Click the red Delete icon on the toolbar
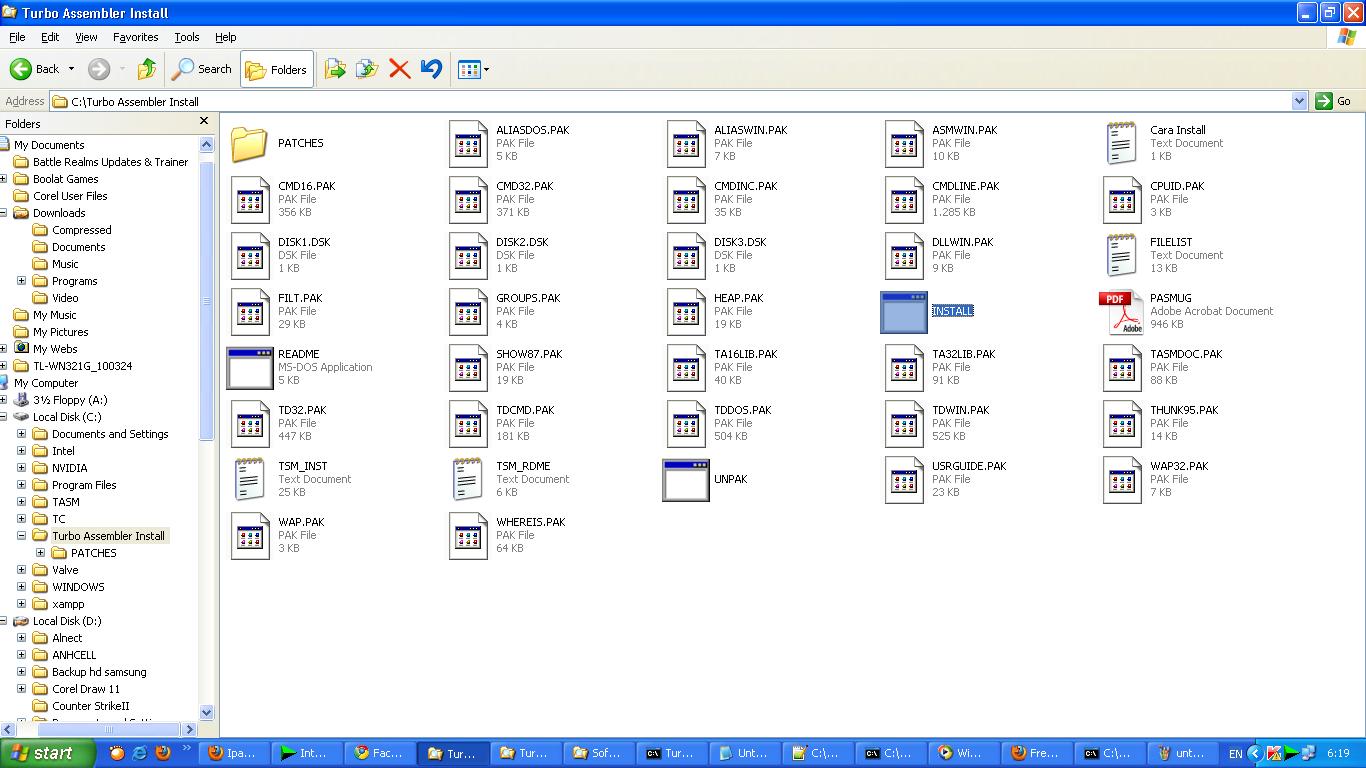This screenshot has width=1366, height=768. tap(399, 69)
